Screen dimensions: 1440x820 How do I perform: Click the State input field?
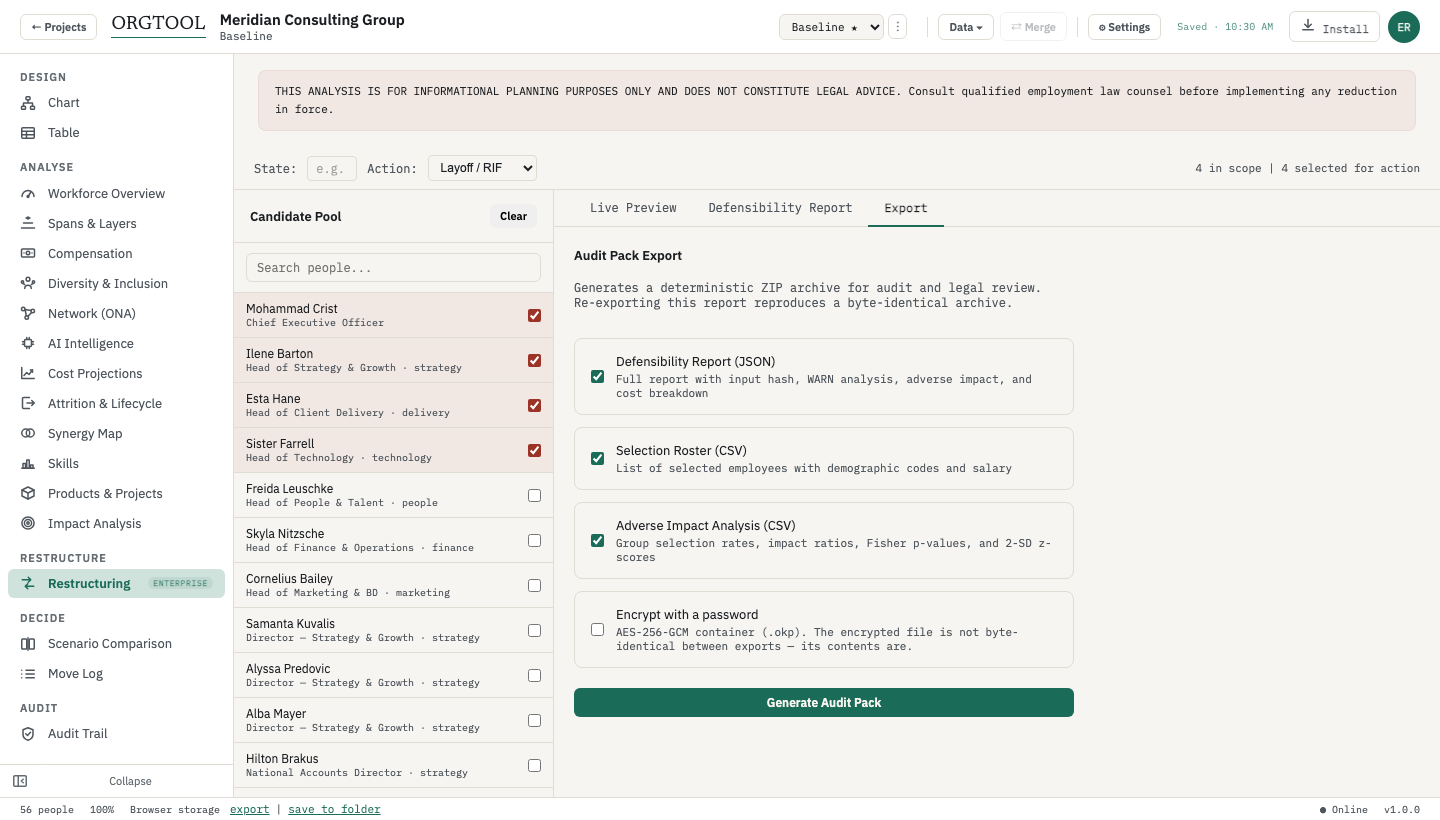pyautogui.click(x=331, y=168)
